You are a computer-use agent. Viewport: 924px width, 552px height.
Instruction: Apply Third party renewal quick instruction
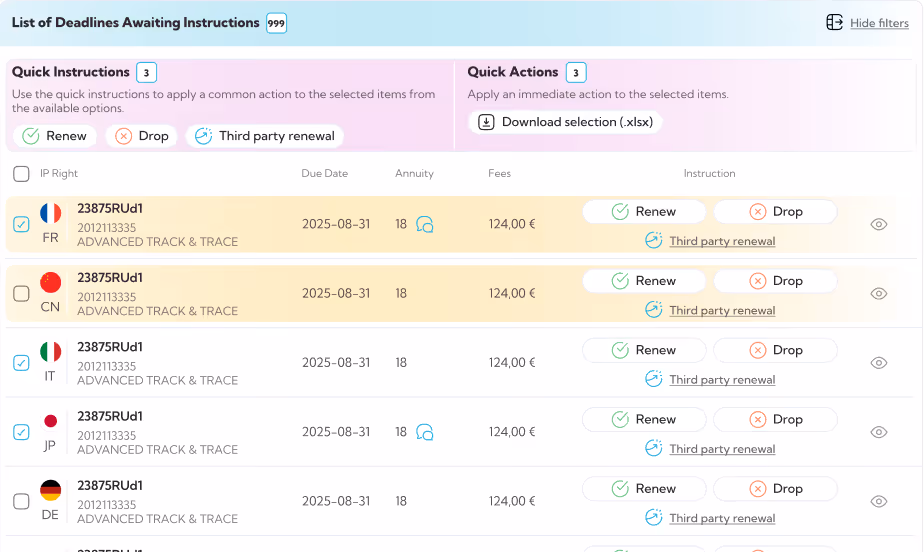click(x=265, y=136)
